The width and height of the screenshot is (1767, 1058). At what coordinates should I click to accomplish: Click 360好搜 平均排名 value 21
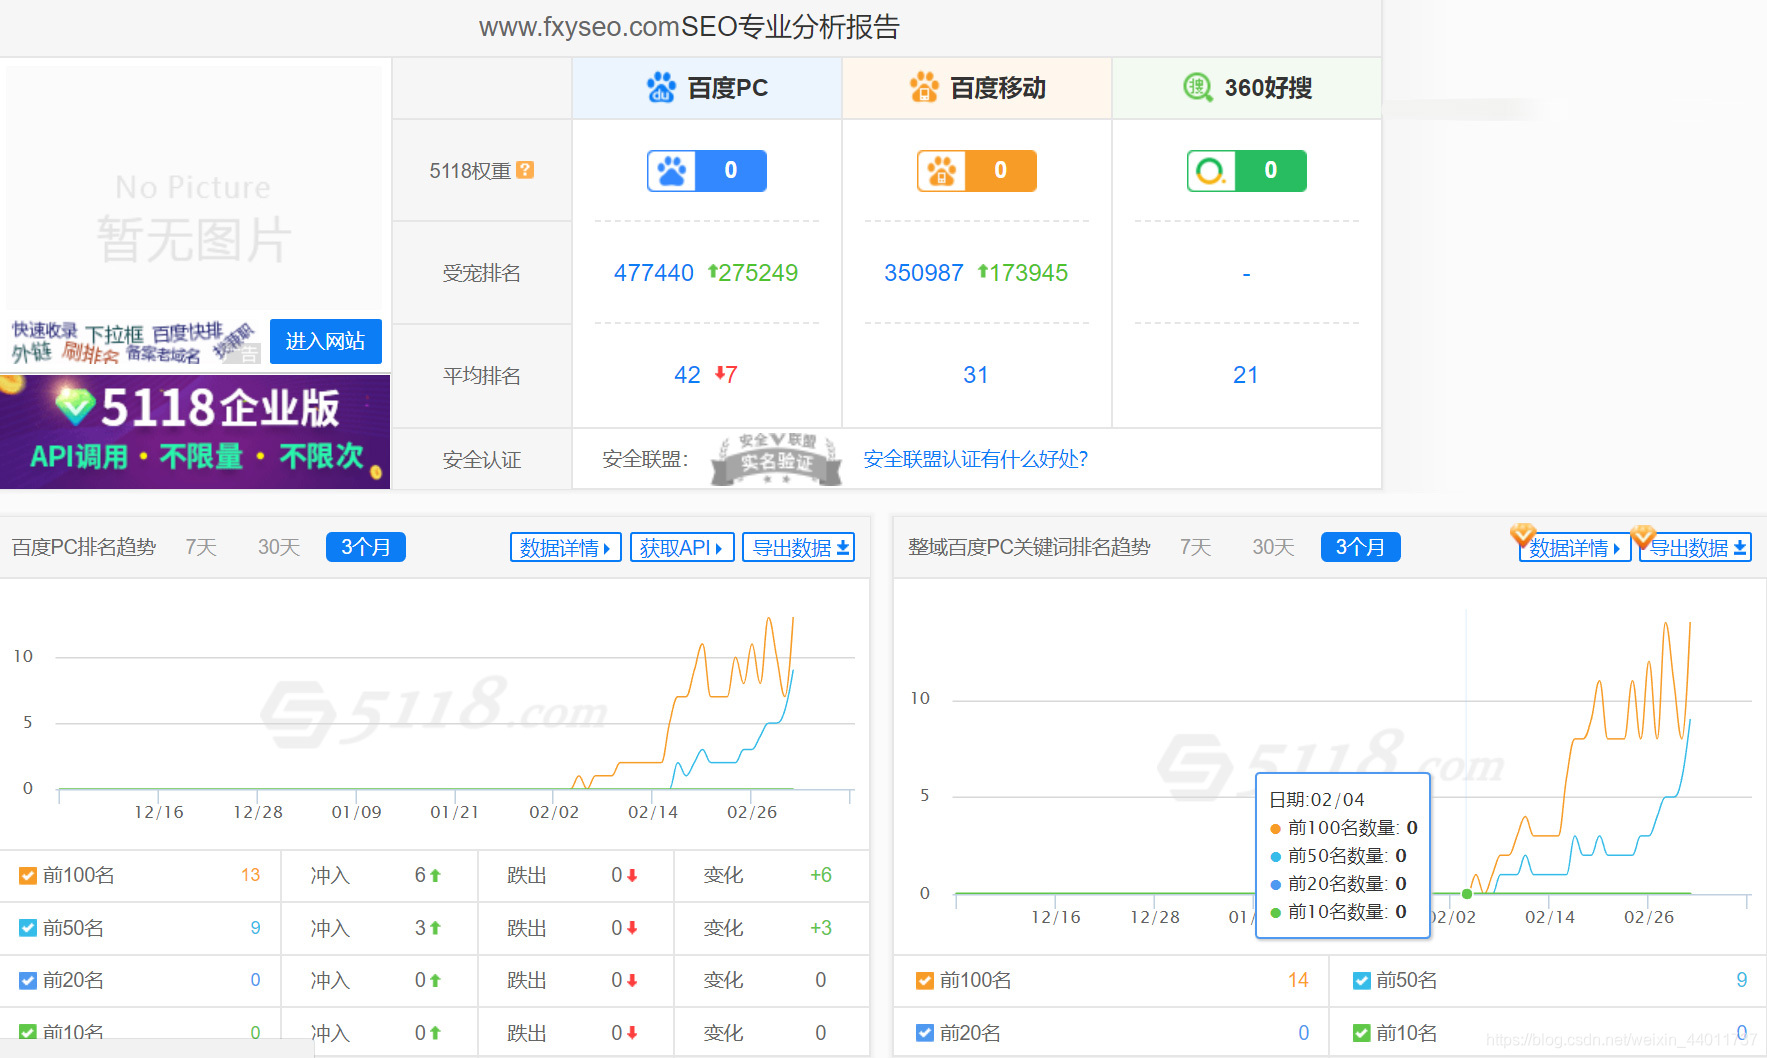coord(1246,375)
